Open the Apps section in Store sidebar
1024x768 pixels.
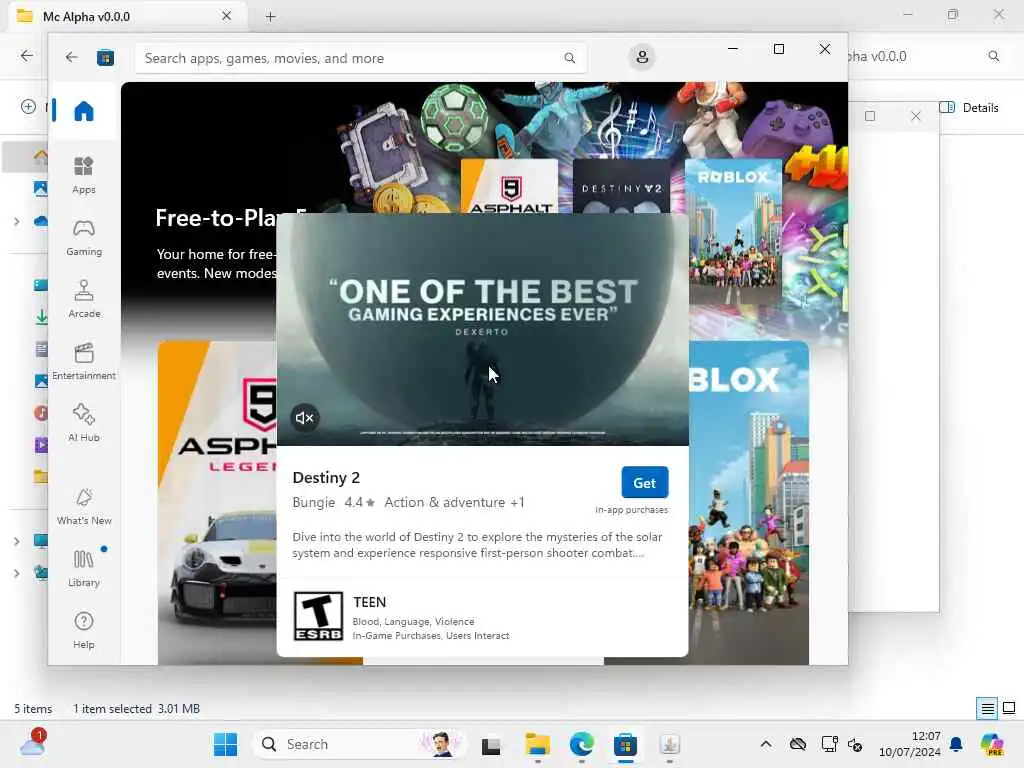click(x=84, y=176)
